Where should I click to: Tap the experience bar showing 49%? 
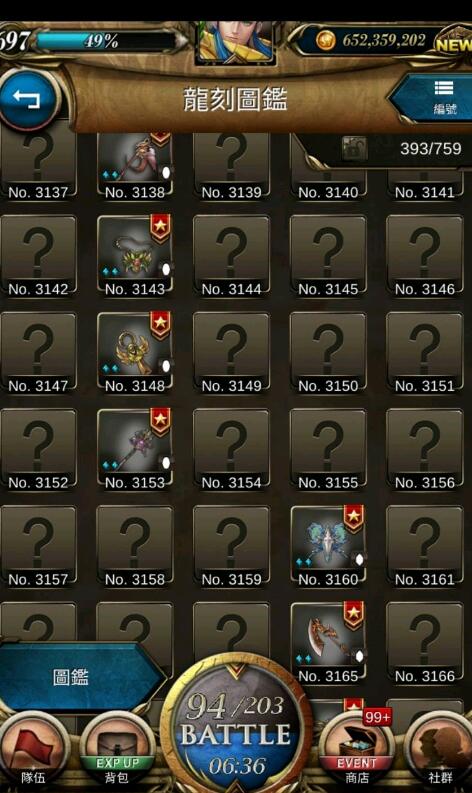click(106, 40)
